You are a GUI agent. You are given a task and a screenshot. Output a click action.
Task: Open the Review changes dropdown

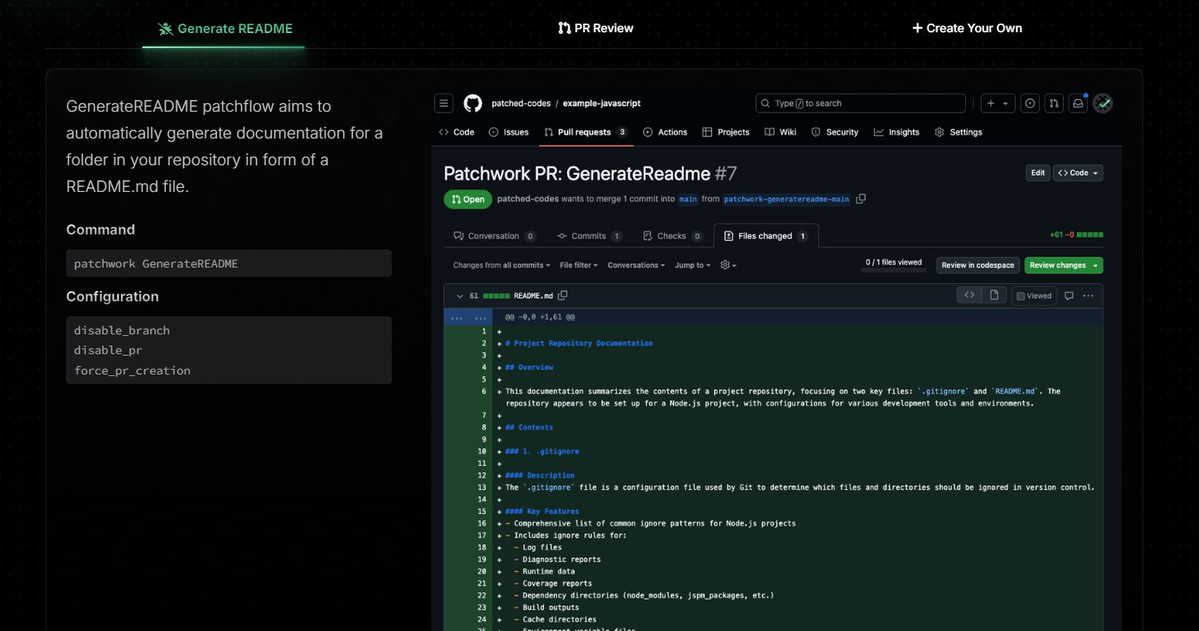point(1064,265)
